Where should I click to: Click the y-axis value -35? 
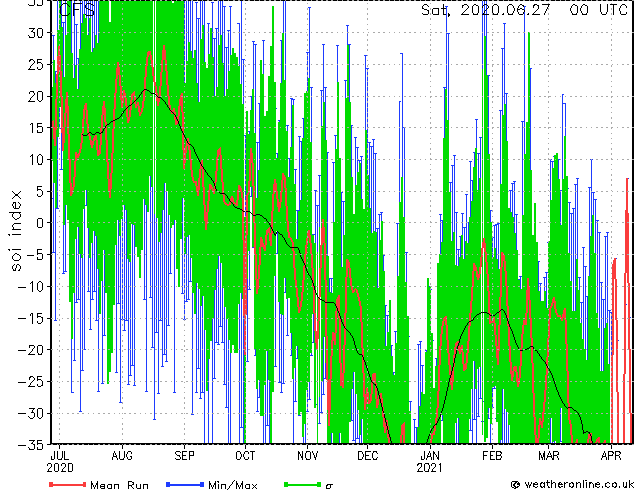[32, 445]
